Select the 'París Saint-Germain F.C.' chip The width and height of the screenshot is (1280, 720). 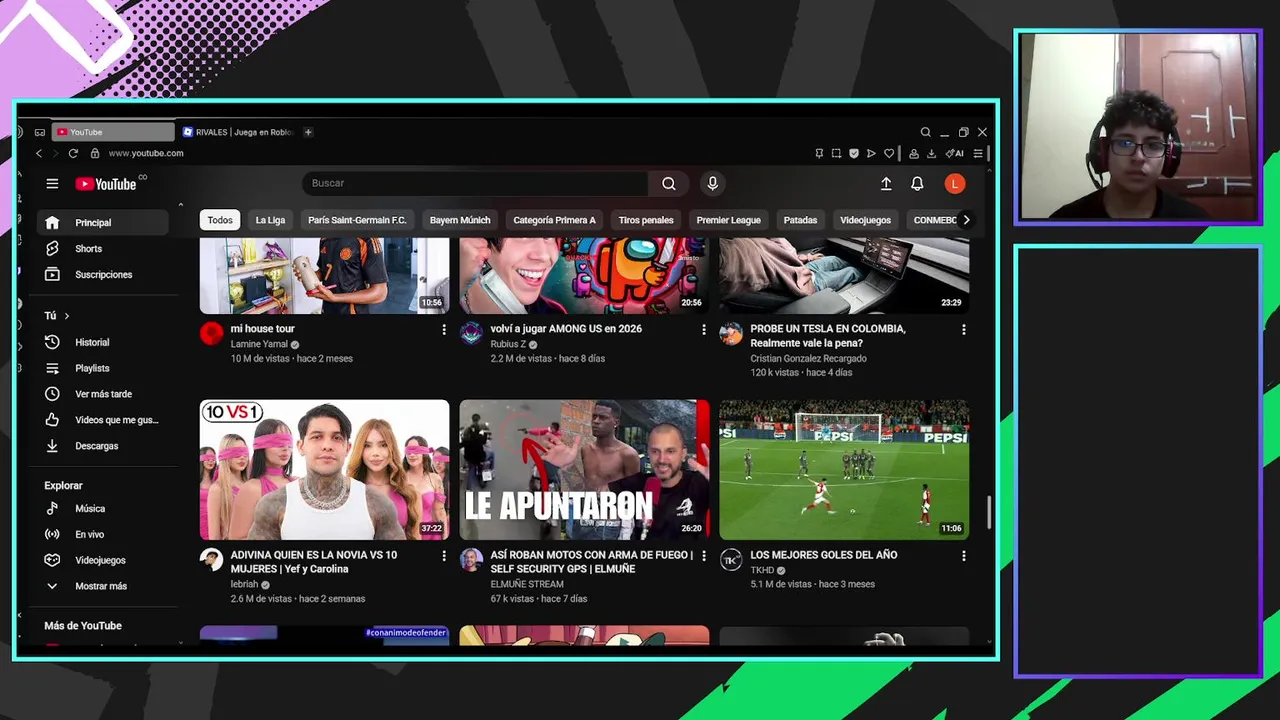[x=357, y=220]
